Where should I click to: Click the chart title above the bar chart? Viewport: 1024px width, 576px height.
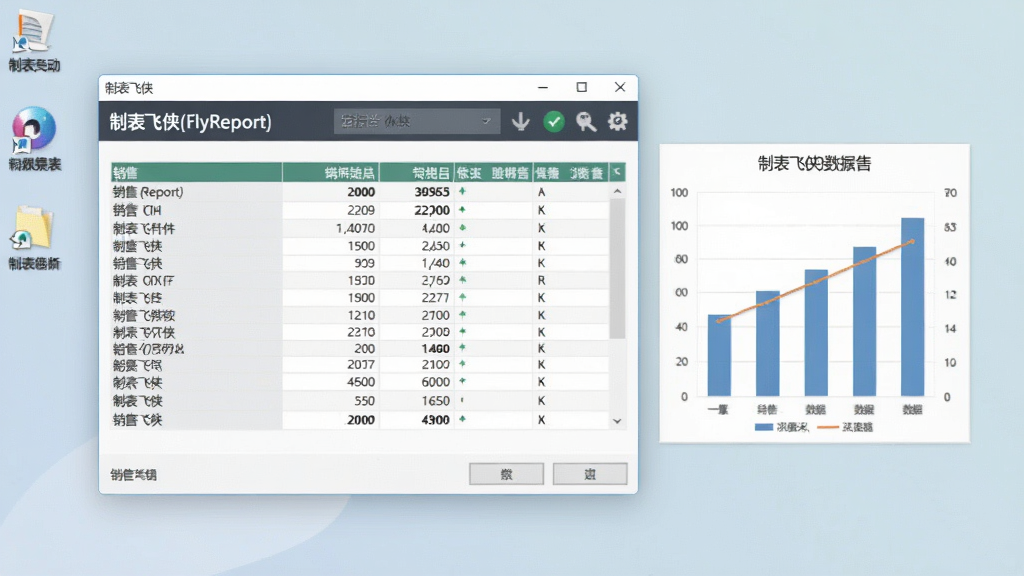pyautogui.click(x=814, y=163)
